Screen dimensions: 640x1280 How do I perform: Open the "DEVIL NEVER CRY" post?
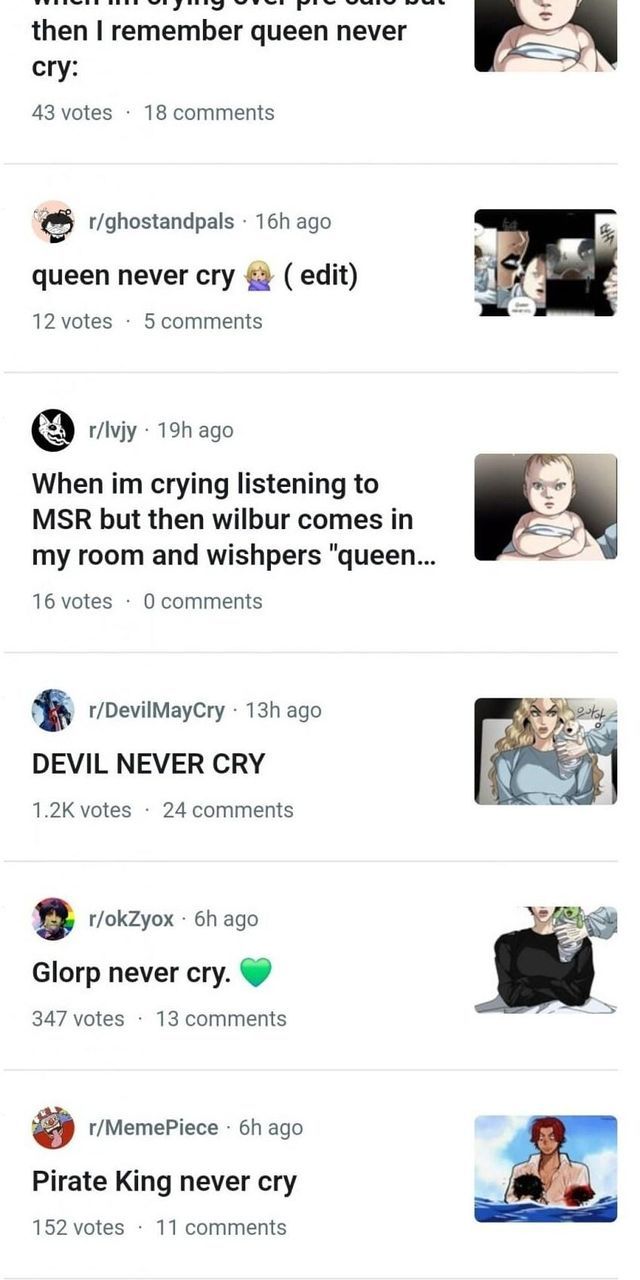(149, 764)
